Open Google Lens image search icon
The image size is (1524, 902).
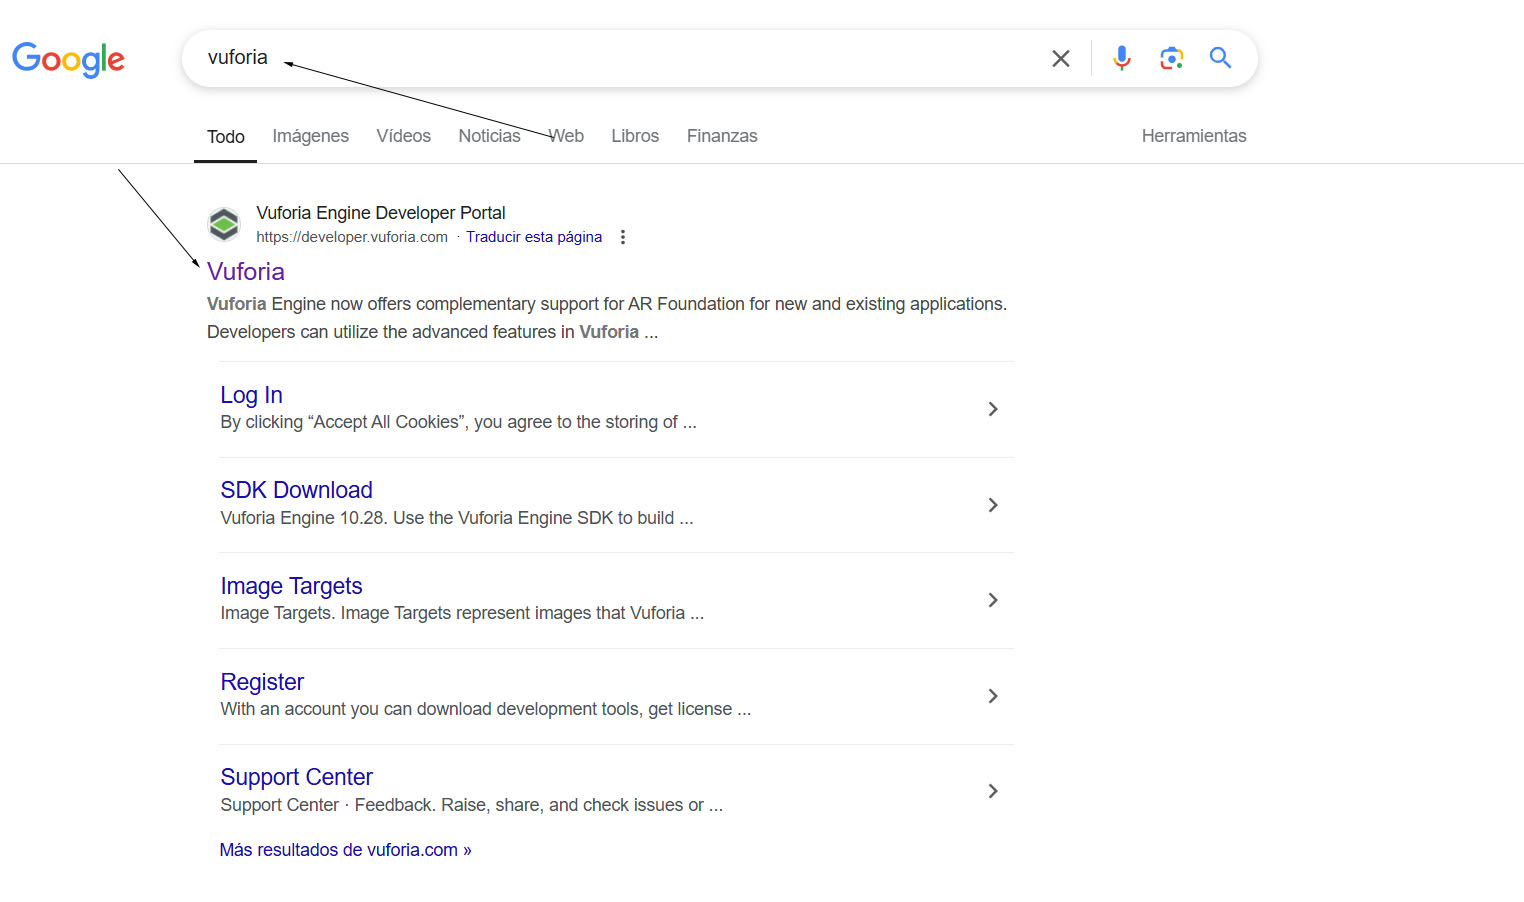1171,59
